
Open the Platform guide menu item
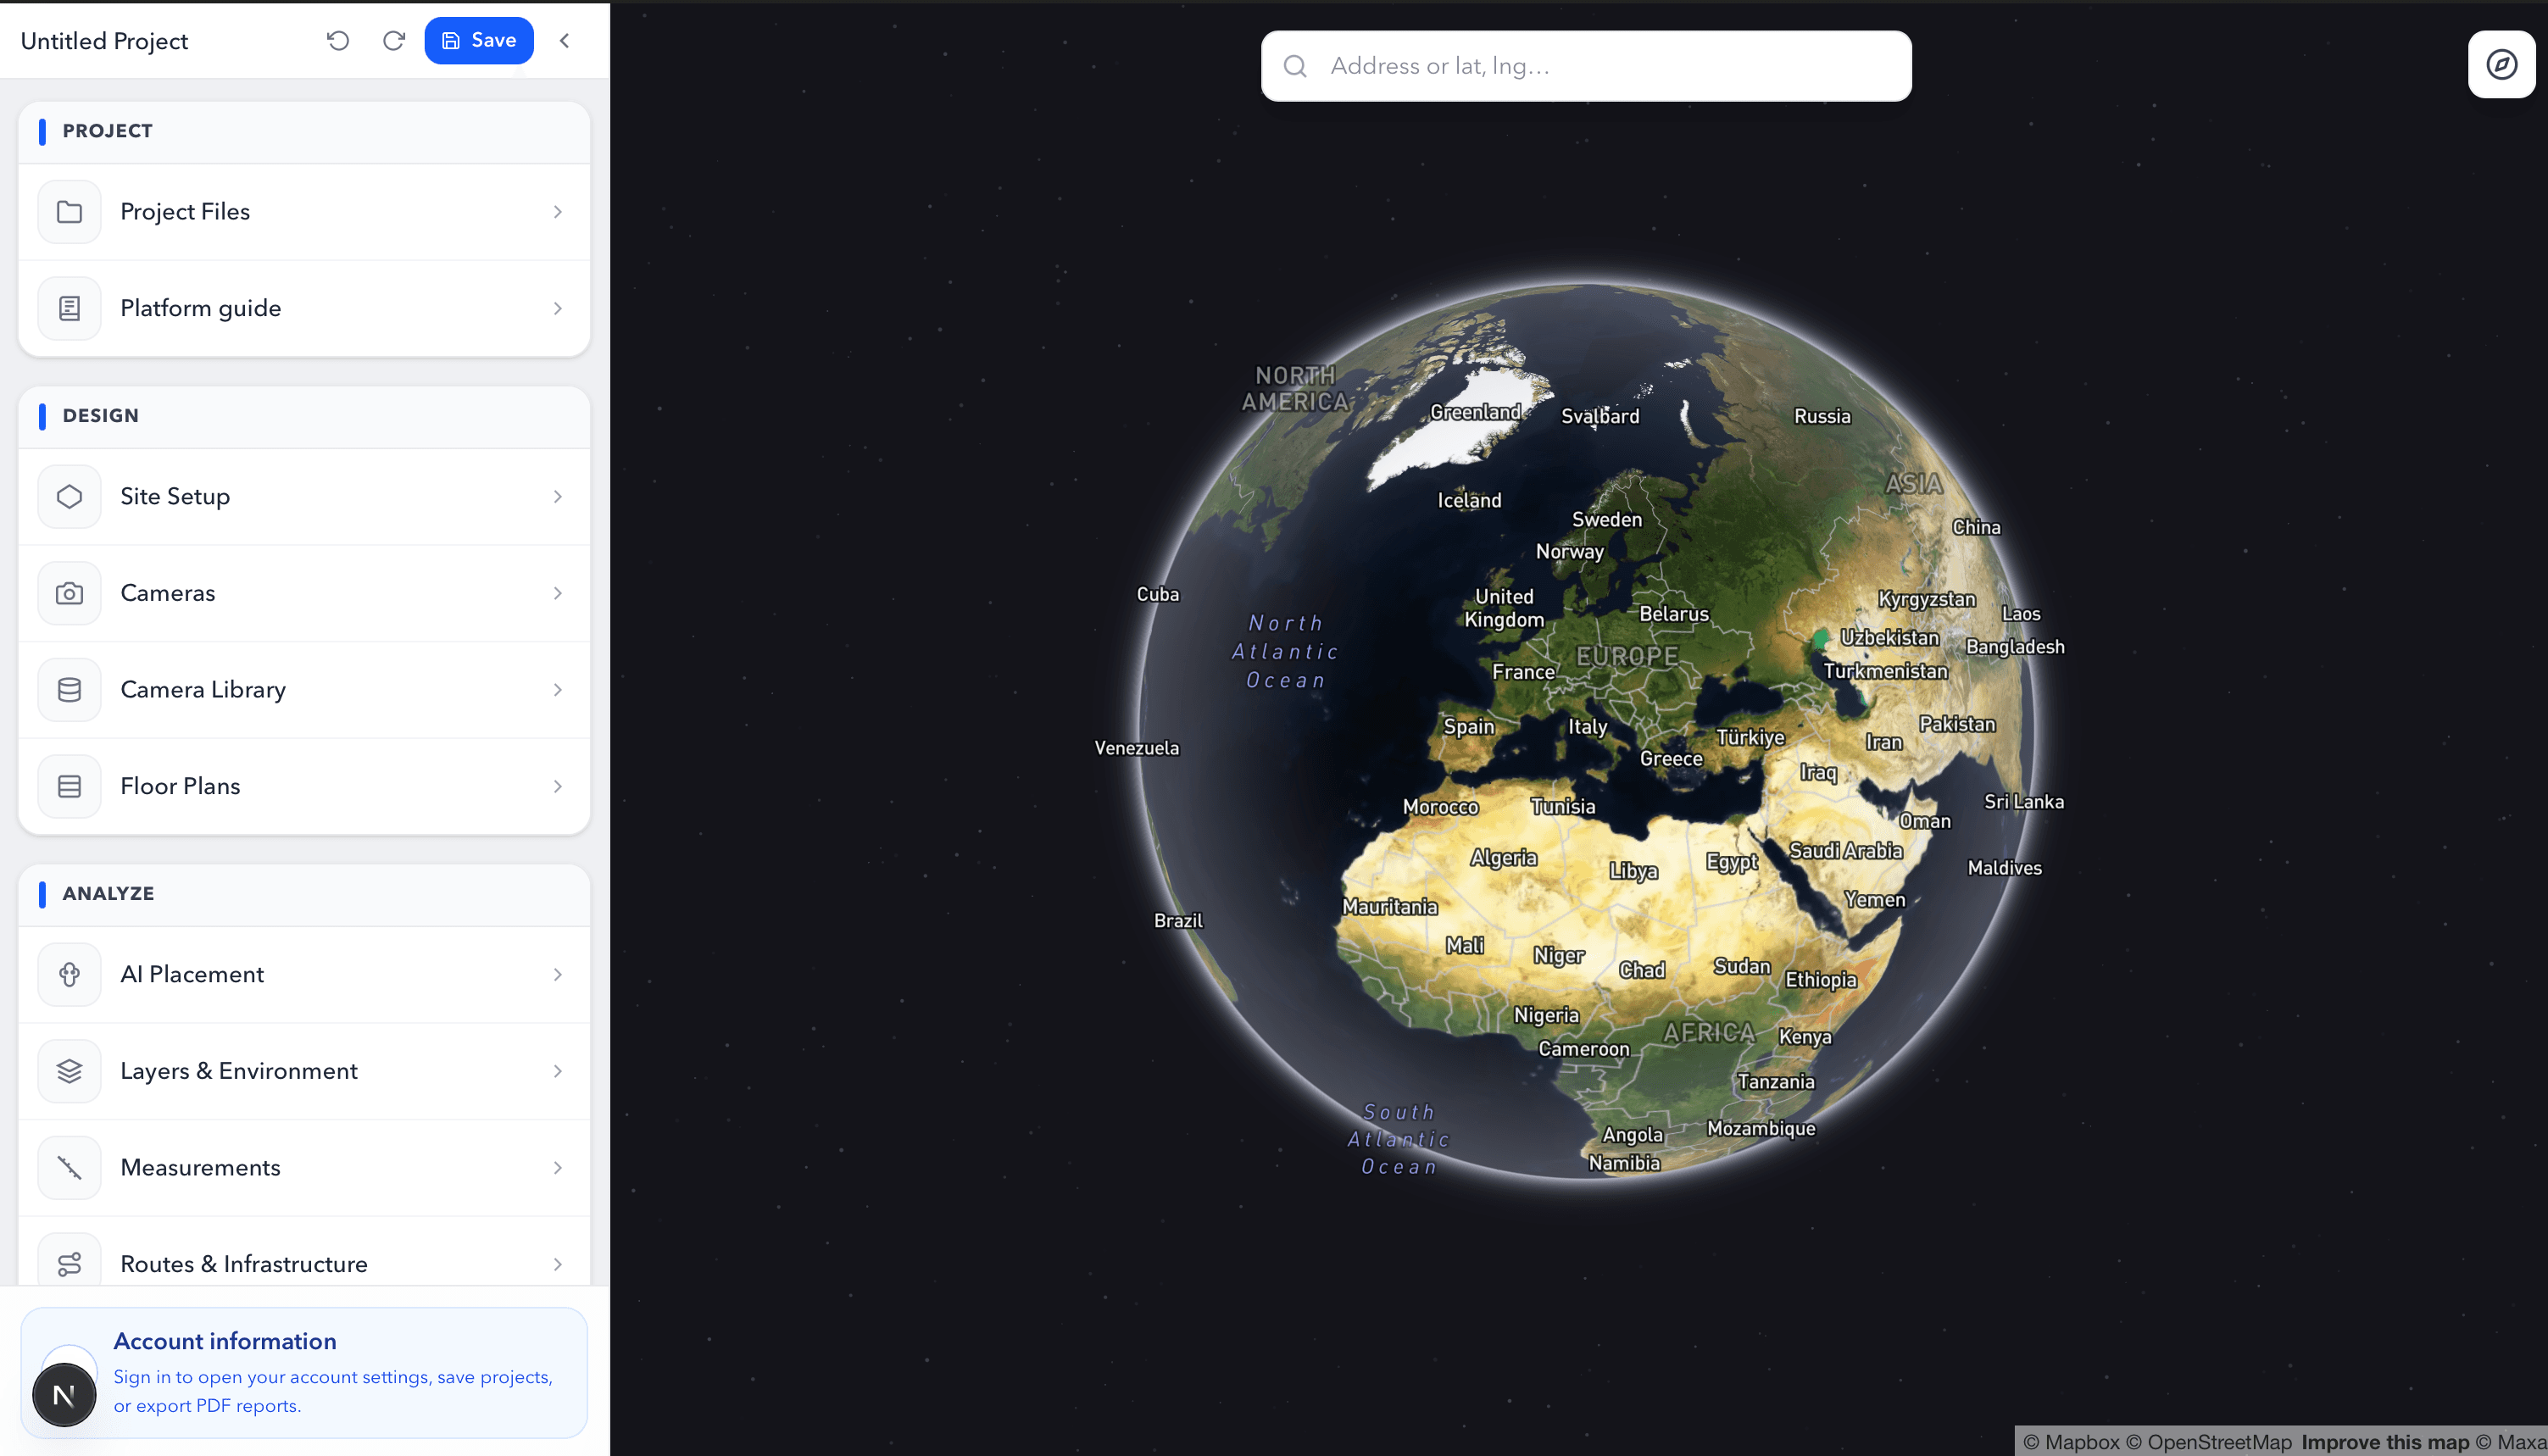click(x=201, y=308)
